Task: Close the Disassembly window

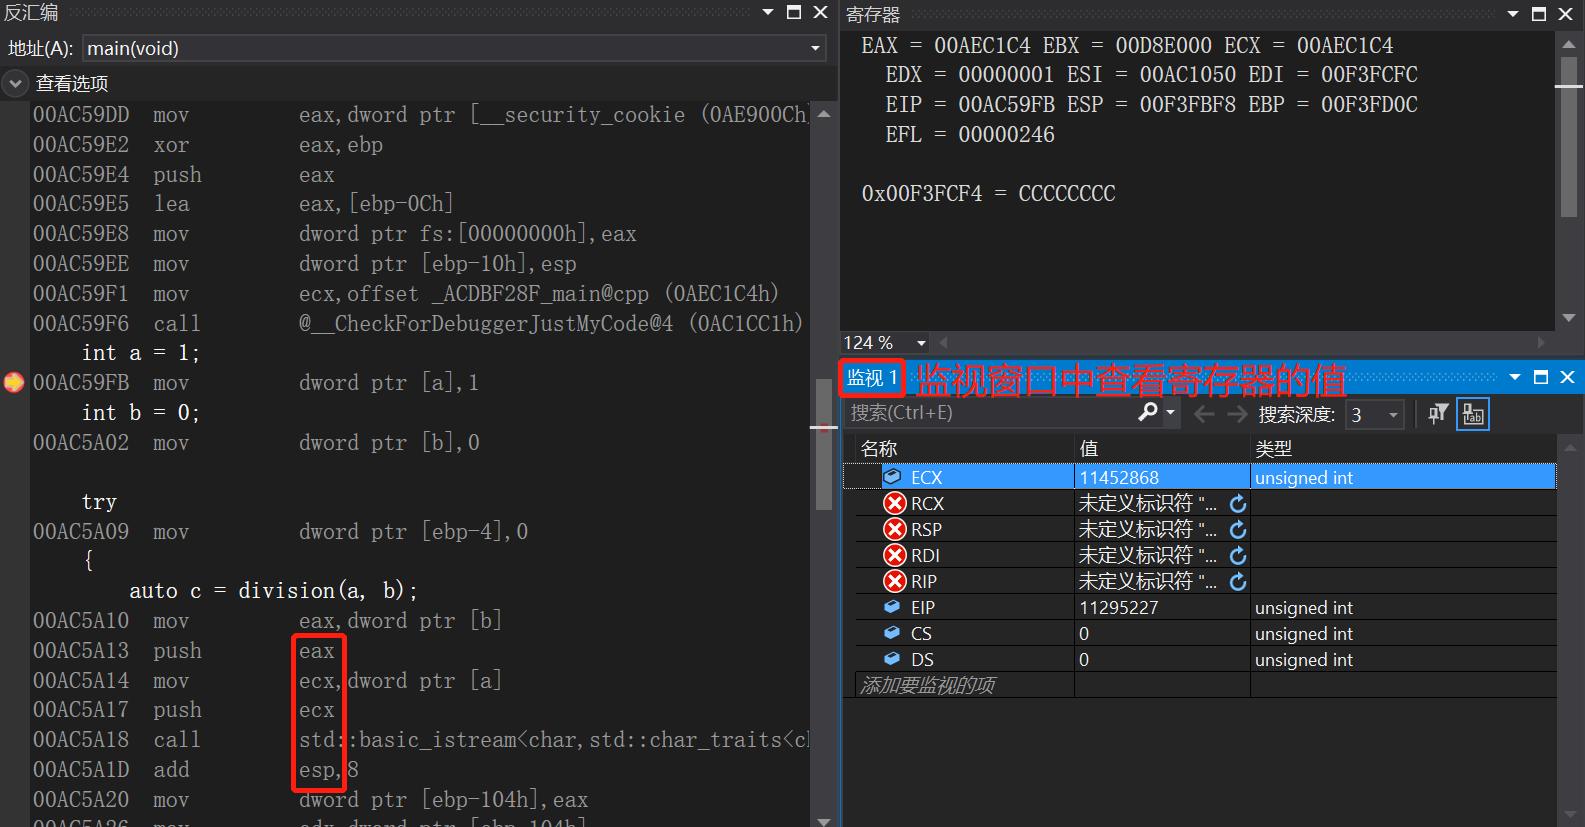Action: [x=820, y=12]
